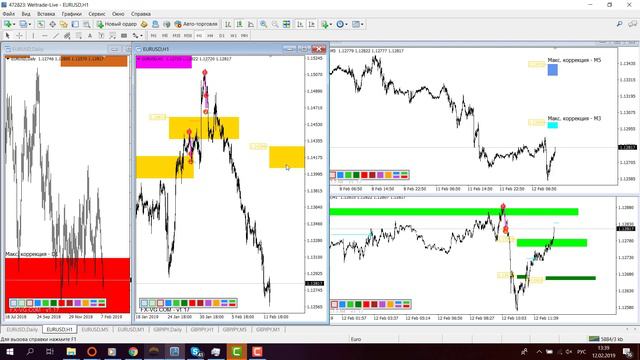Click the search magnifier at top right
The width and height of the screenshot is (640, 360).
click(620, 24)
